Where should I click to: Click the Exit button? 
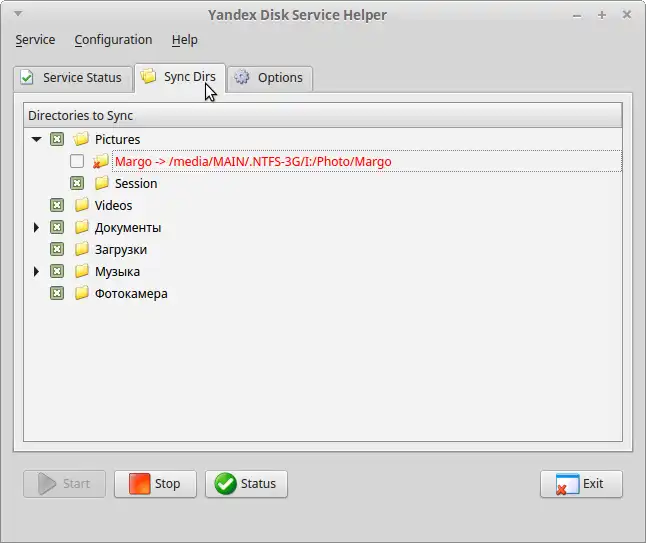(x=581, y=484)
